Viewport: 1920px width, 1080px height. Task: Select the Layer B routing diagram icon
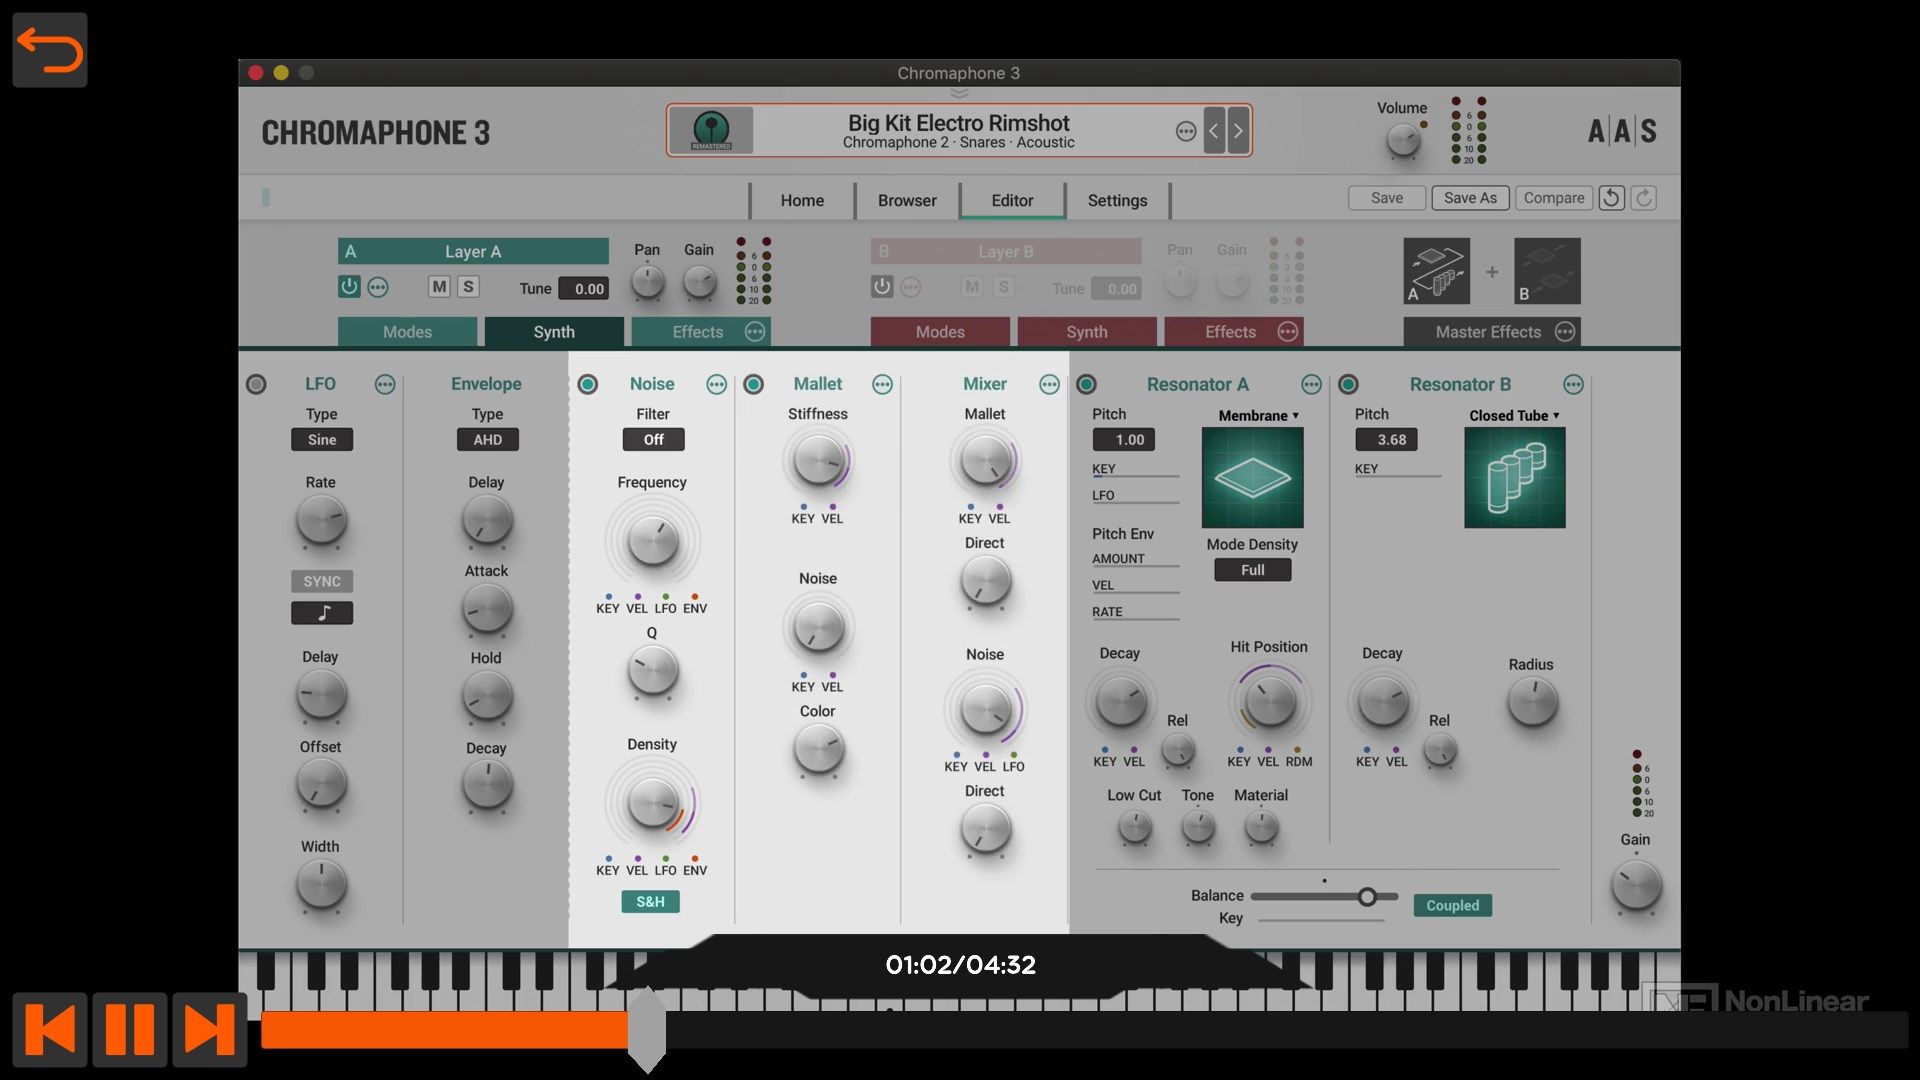[x=1547, y=271]
